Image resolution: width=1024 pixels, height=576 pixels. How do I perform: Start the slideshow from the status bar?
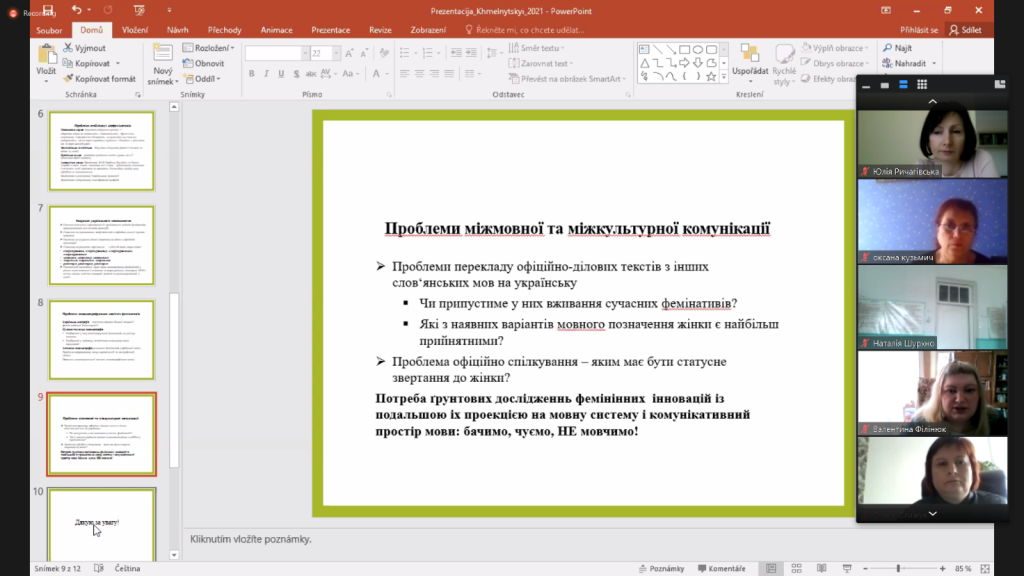847,569
